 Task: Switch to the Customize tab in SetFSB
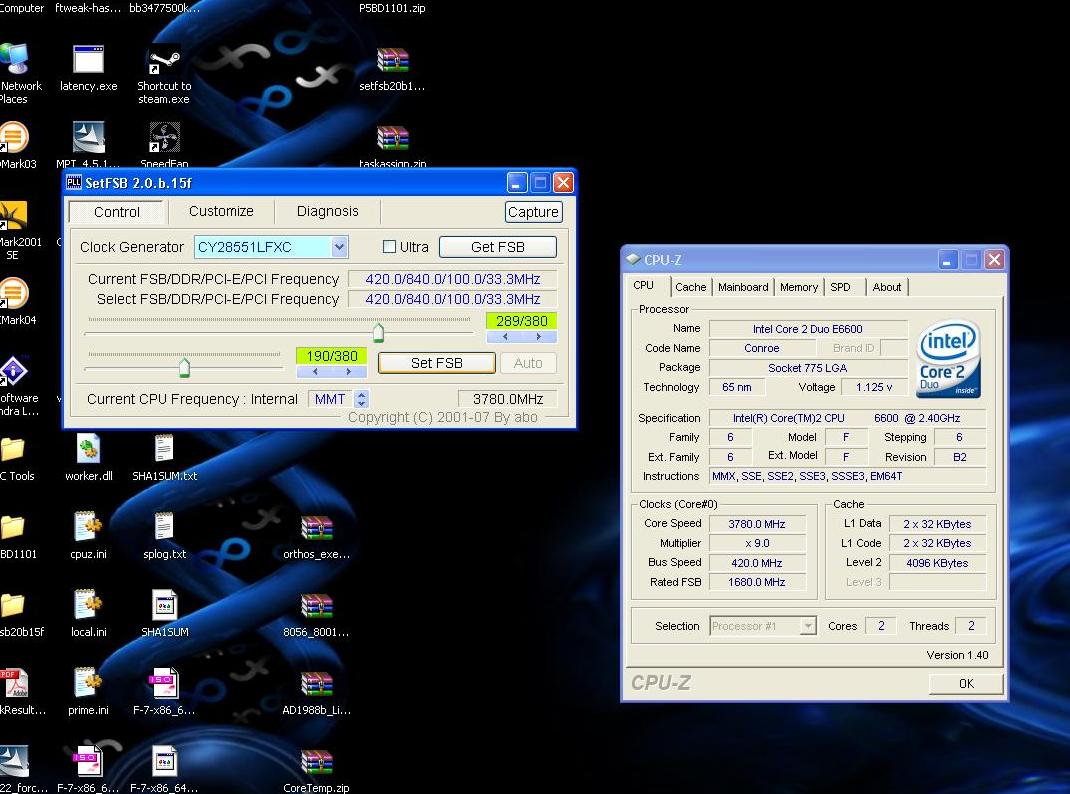(x=221, y=211)
